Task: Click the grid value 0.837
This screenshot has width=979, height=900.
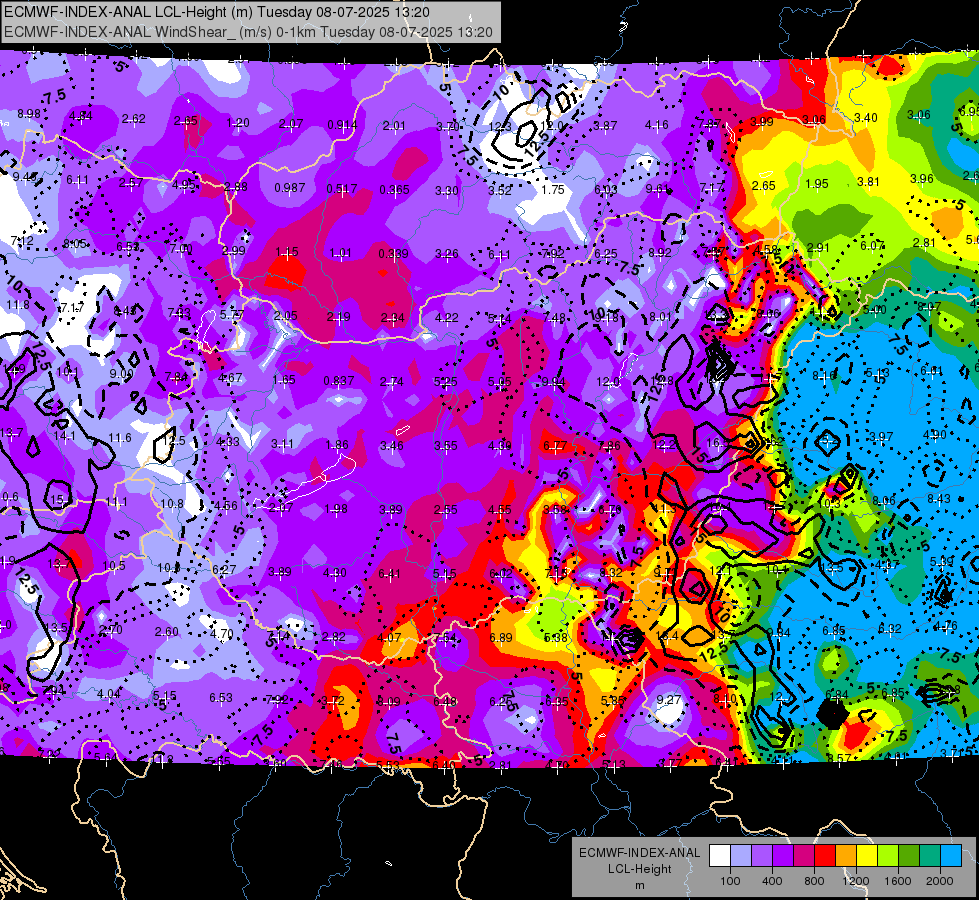Action: 338,380
